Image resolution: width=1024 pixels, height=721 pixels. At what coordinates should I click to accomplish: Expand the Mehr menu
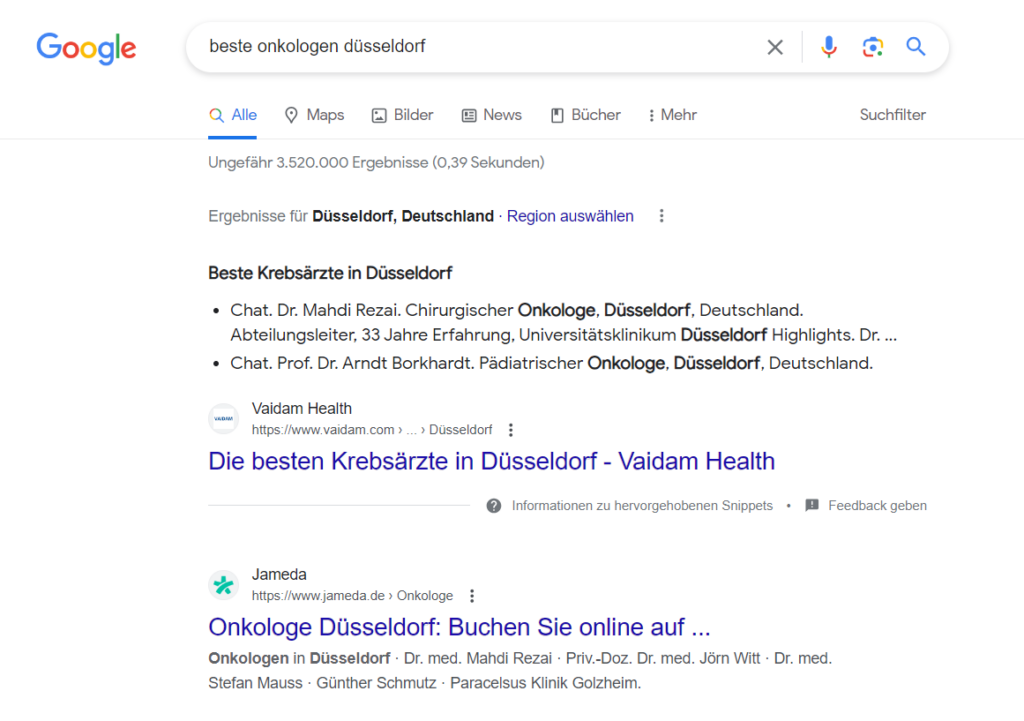[x=672, y=115]
